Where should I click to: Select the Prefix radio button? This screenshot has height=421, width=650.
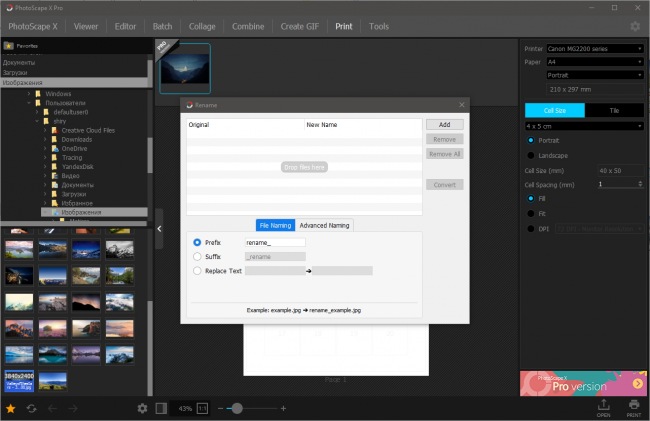pos(197,242)
